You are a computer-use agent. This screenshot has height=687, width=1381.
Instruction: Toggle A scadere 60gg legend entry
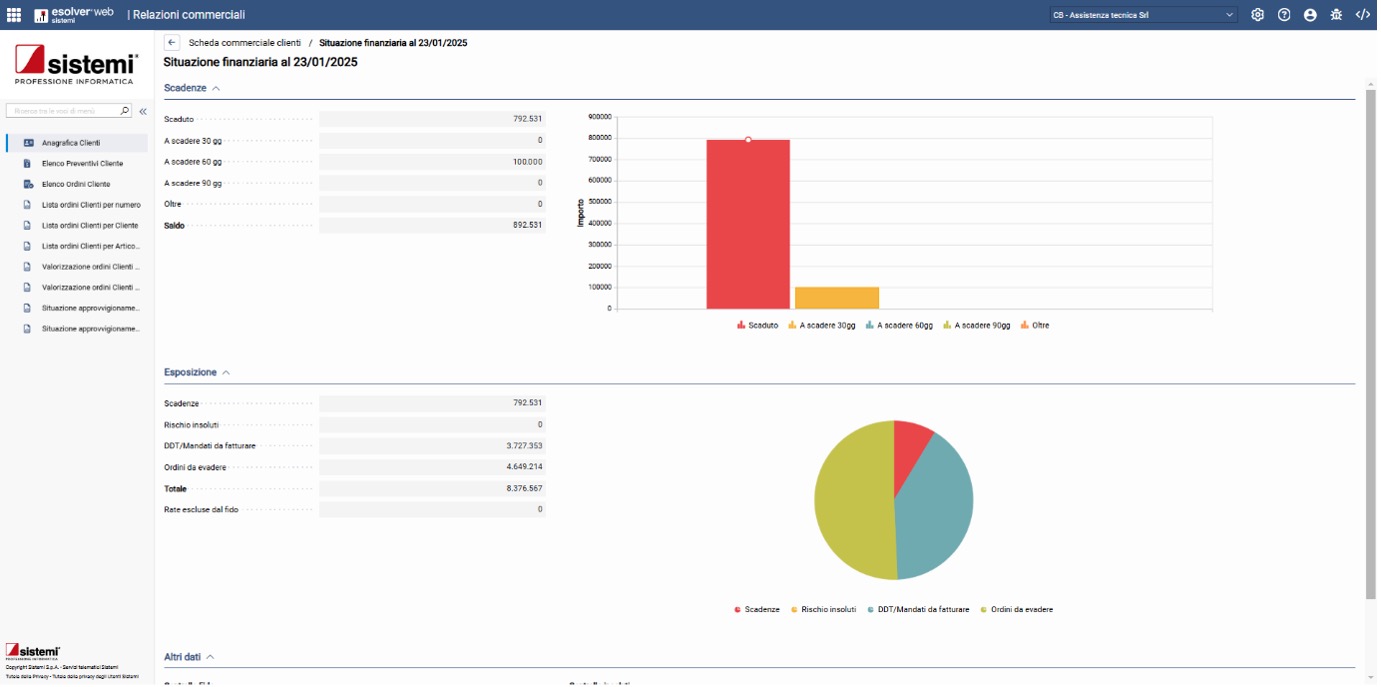click(x=899, y=326)
